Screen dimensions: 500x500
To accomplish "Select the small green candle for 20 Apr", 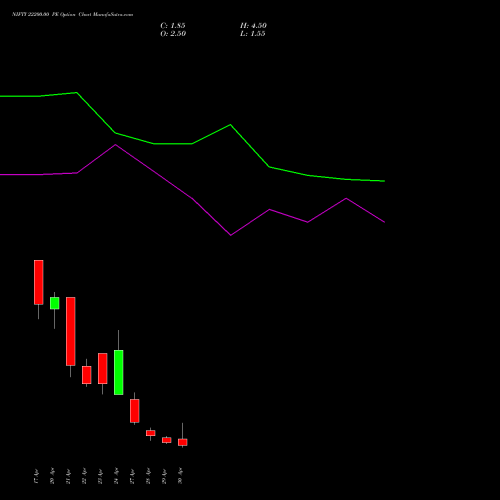I will [55, 303].
